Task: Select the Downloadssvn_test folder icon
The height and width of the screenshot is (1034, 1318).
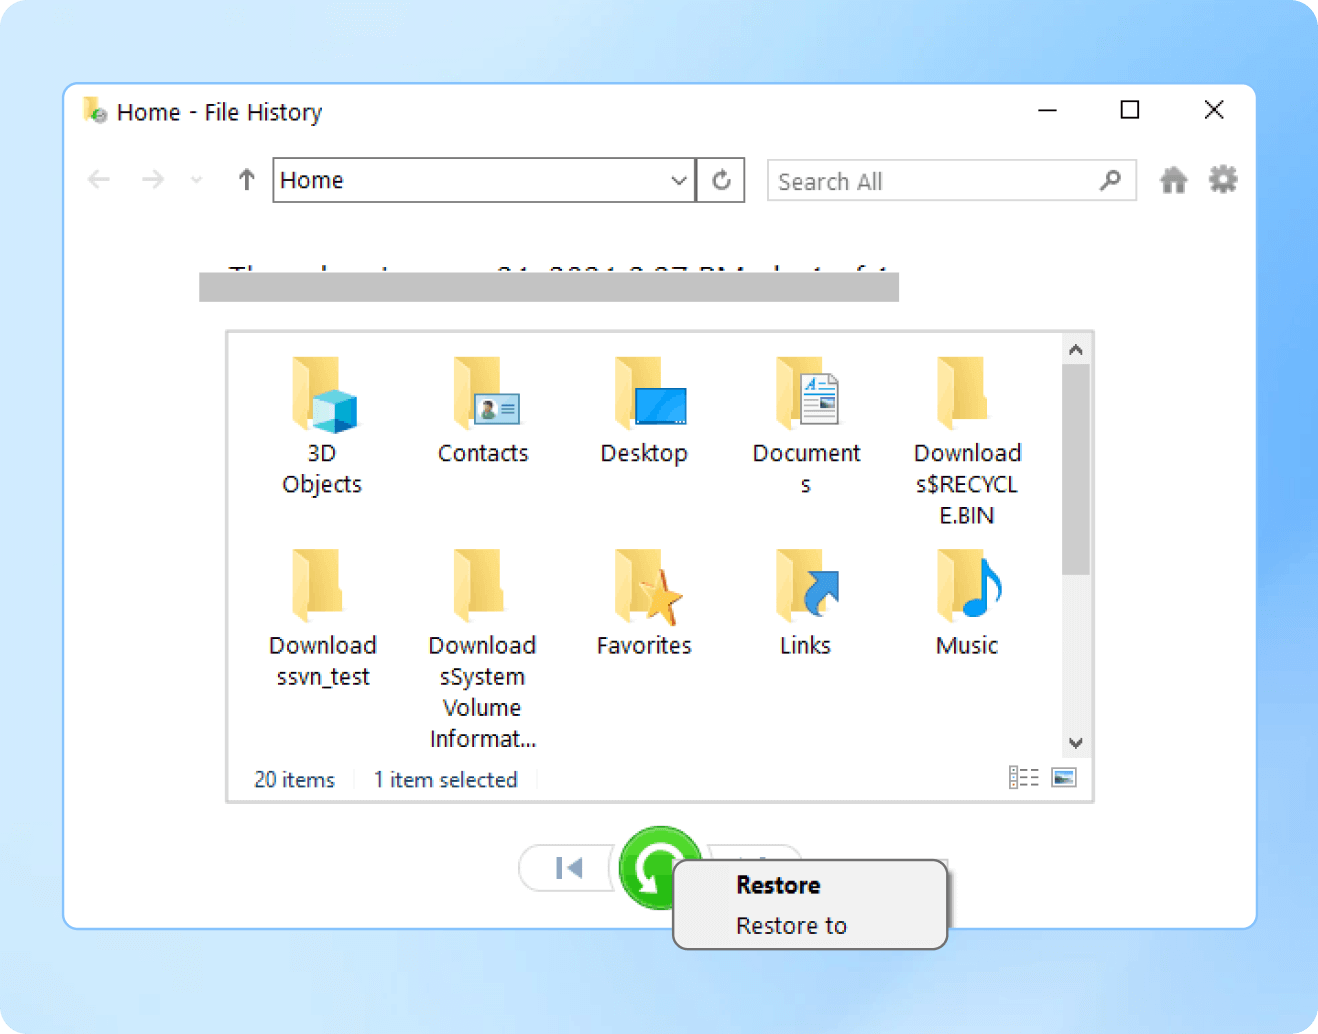Action: 317,585
